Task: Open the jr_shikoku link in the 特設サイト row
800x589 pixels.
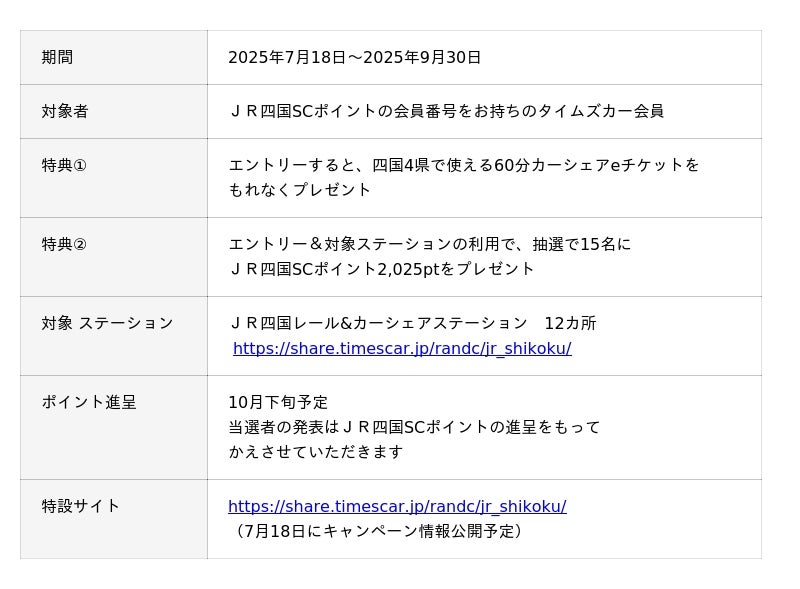Action: pyautogui.click(x=397, y=507)
